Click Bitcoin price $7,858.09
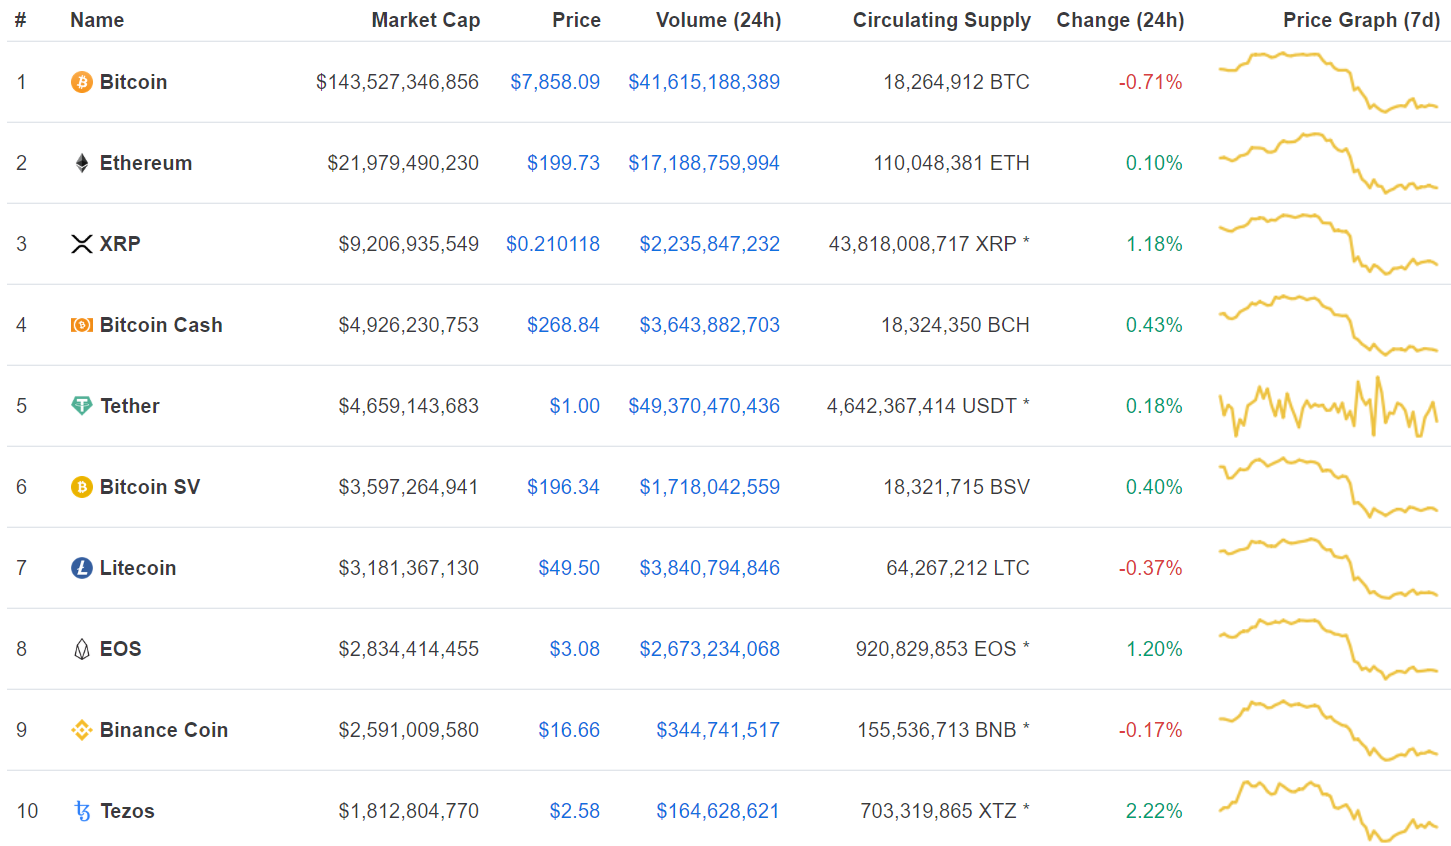Viewport: 1451px width, 846px height. click(555, 82)
